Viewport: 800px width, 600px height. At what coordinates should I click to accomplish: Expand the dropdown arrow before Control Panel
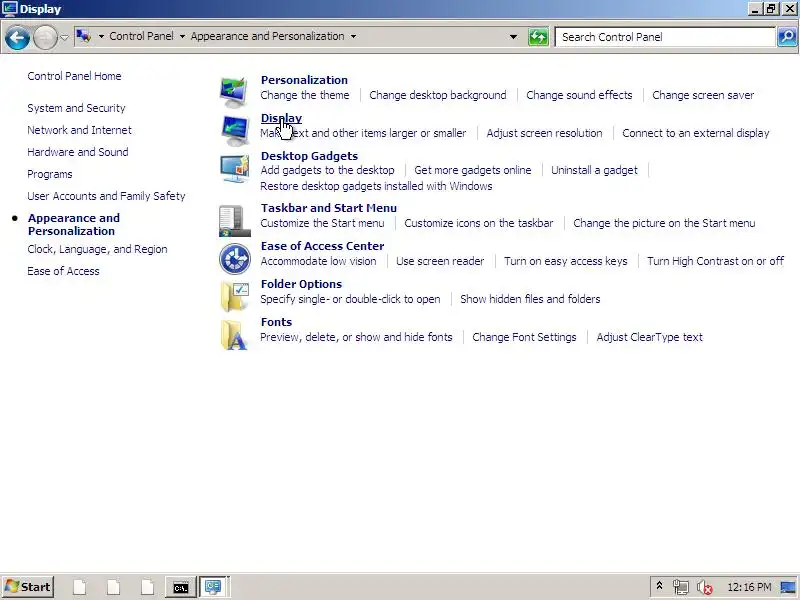(101, 36)
